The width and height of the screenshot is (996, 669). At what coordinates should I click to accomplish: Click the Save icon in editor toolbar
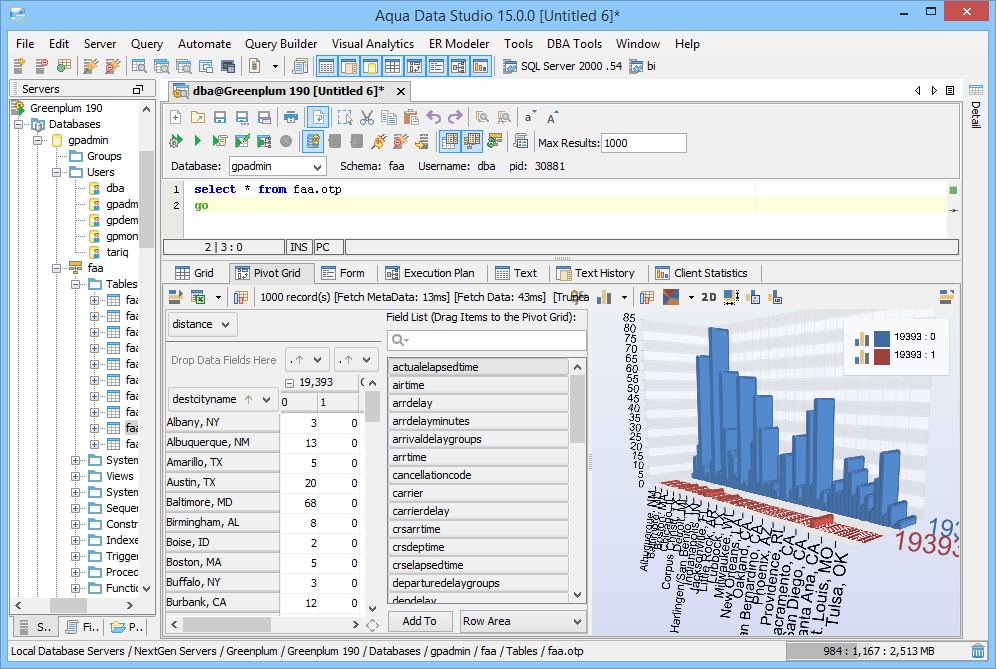(220, 118)
